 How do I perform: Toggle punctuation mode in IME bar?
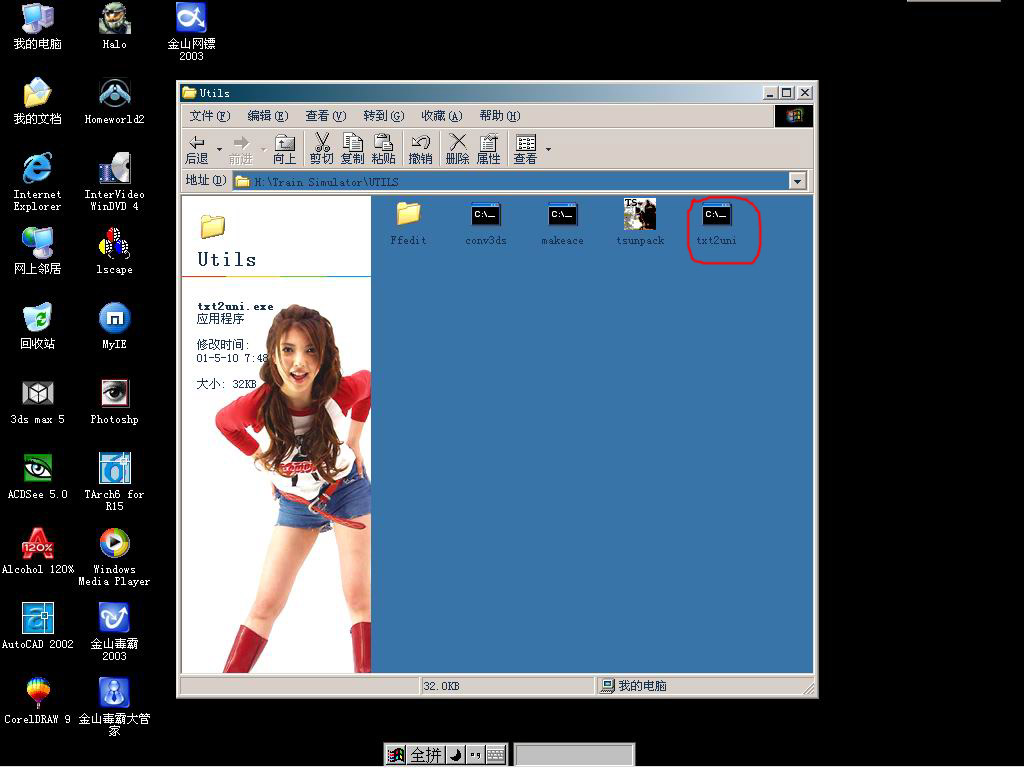click(474, 755)
